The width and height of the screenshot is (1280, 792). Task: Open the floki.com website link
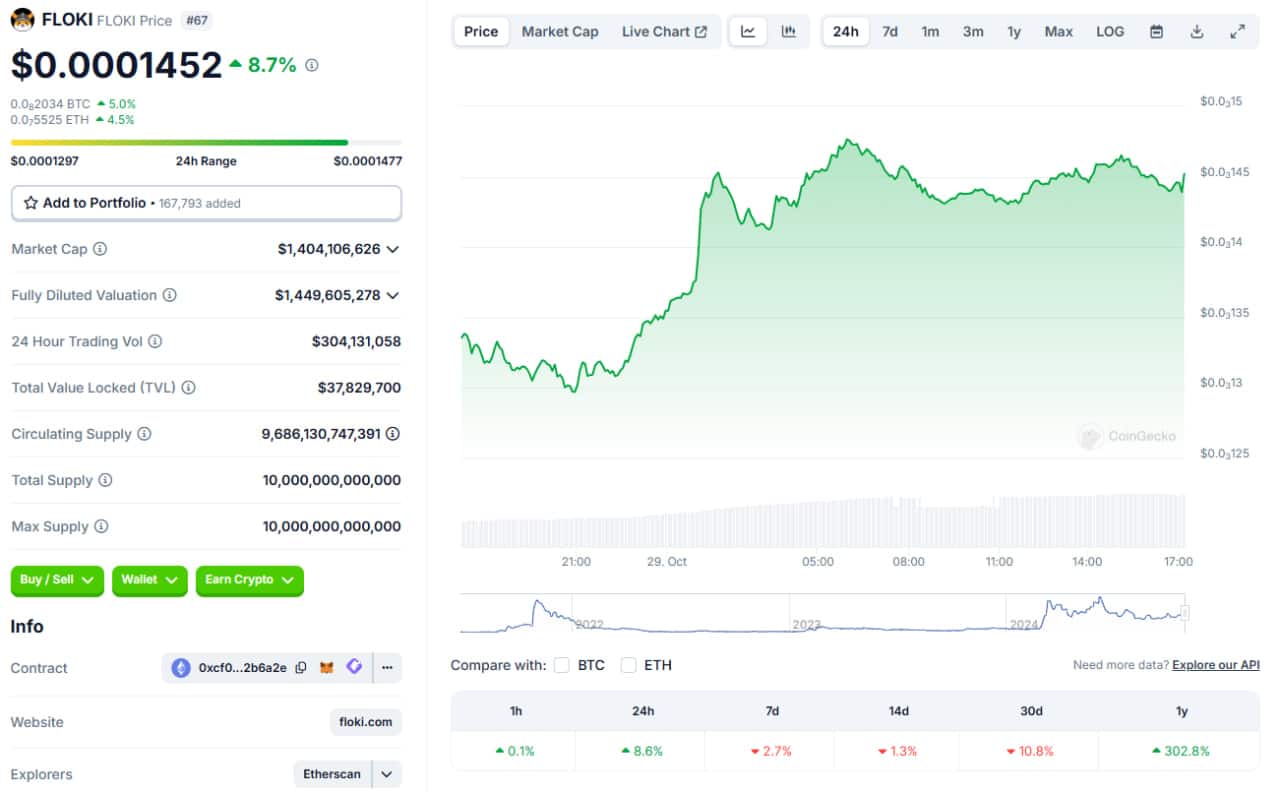tap(366, 722)
